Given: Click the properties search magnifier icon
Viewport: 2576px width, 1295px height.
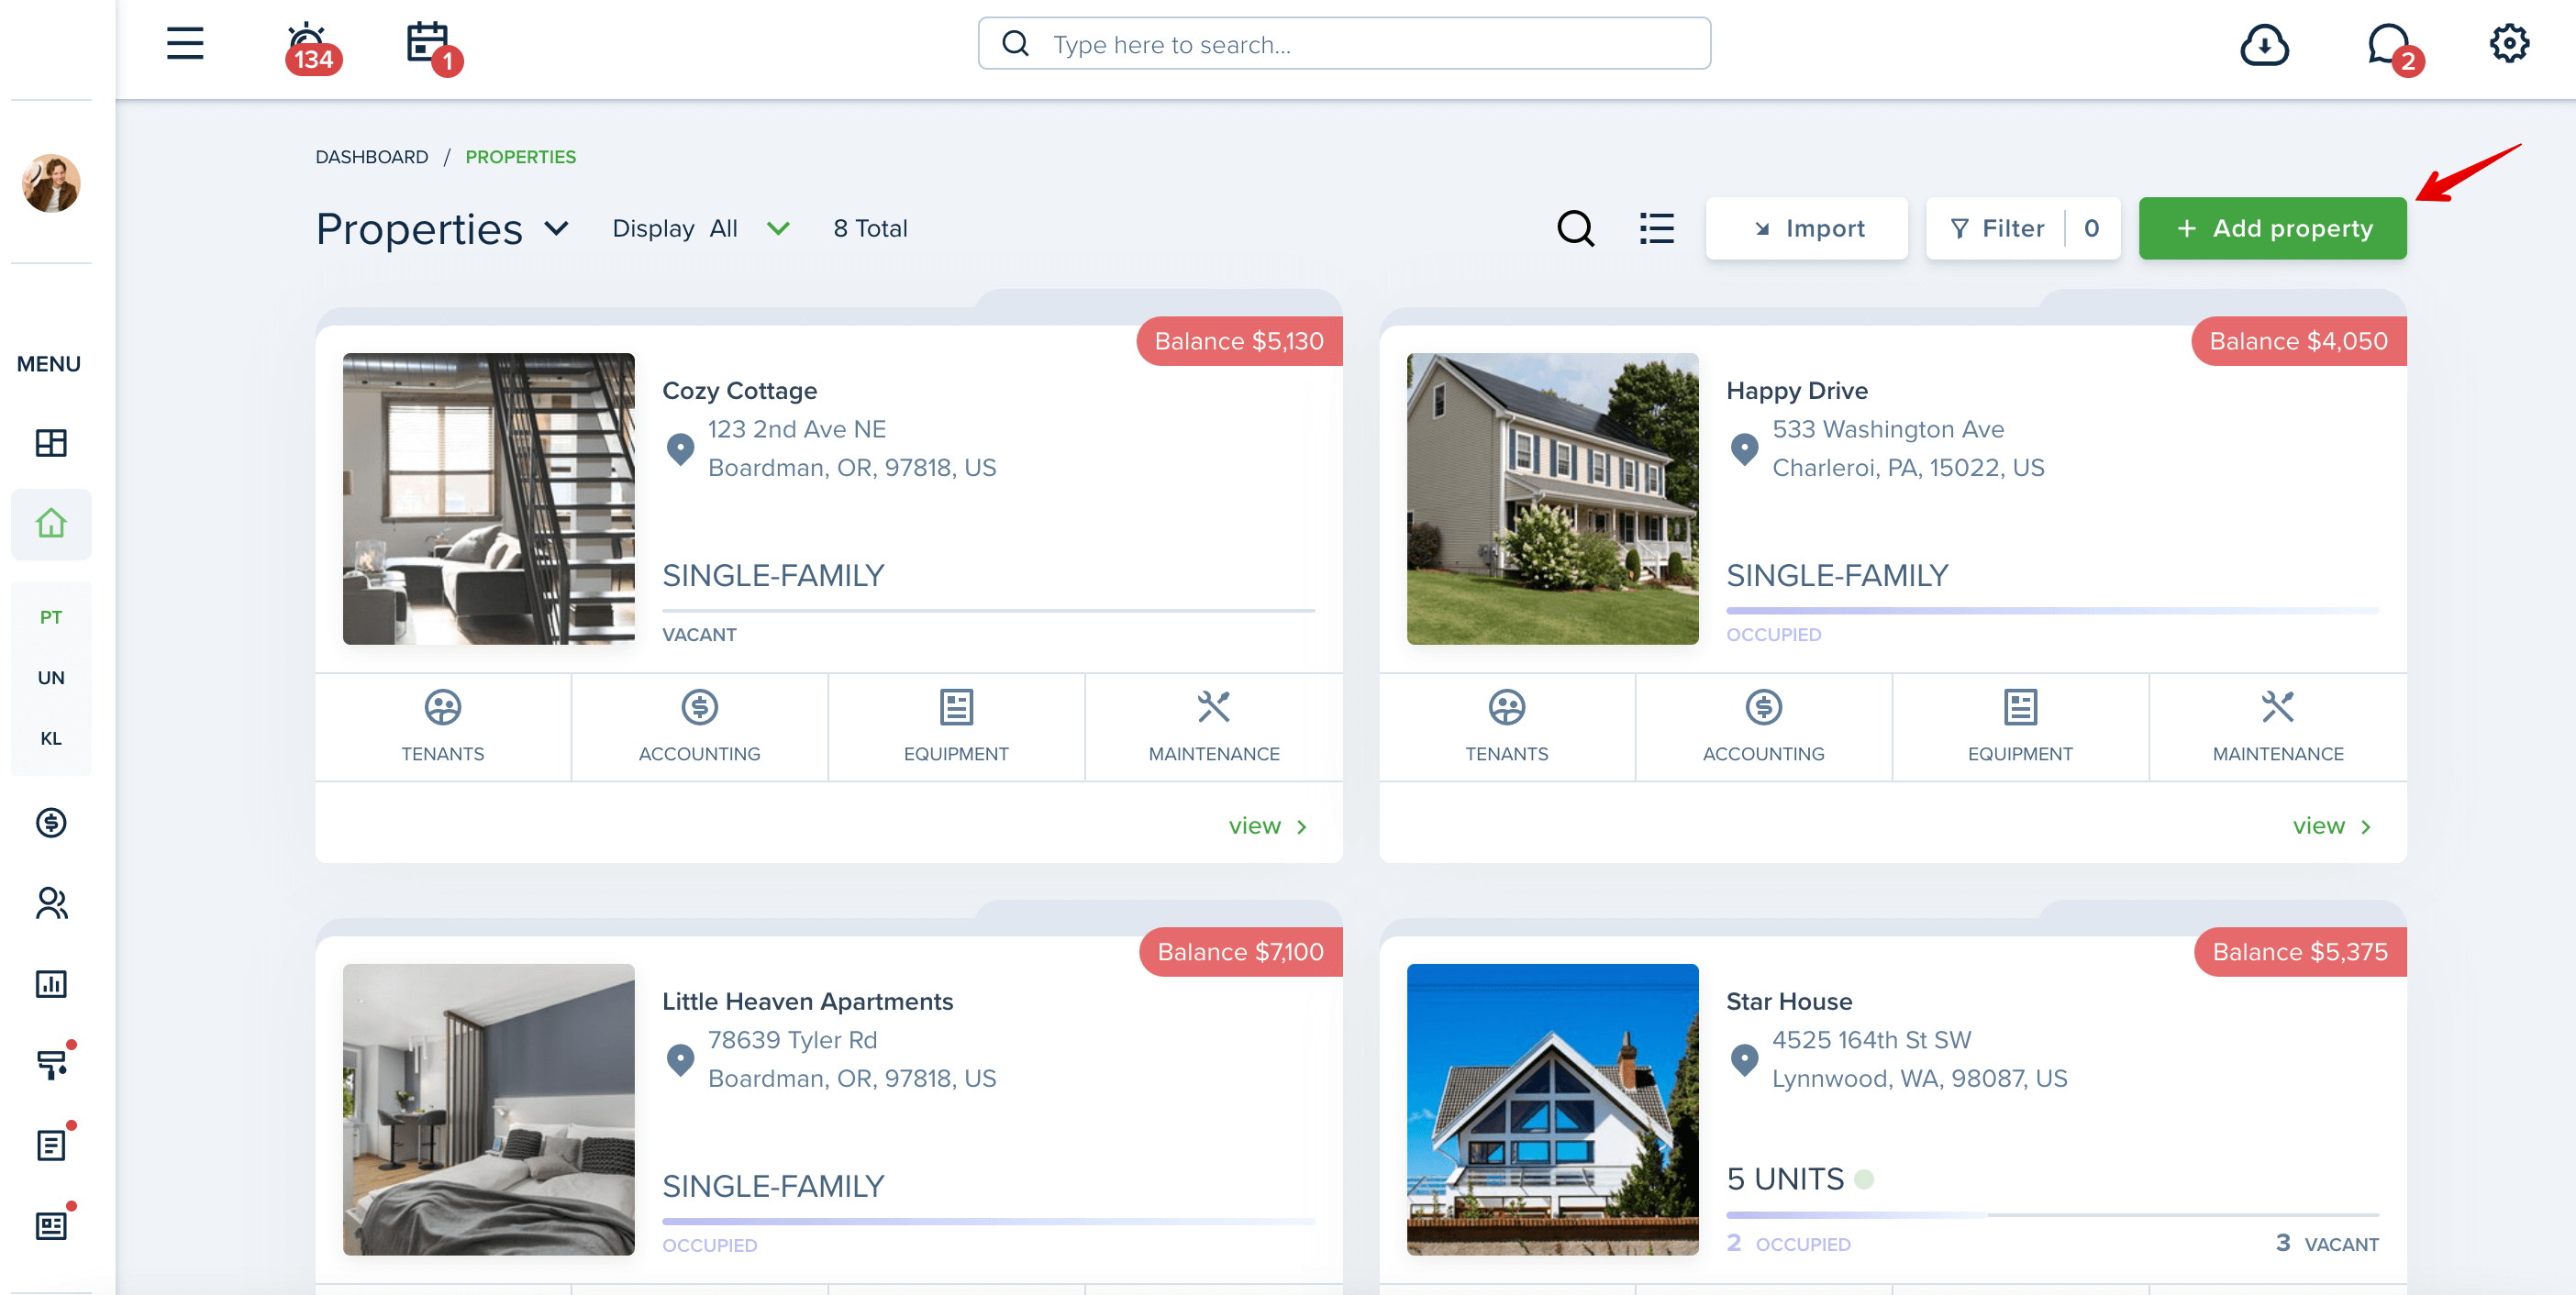Looking at the screenshot, I should 1575,228.
